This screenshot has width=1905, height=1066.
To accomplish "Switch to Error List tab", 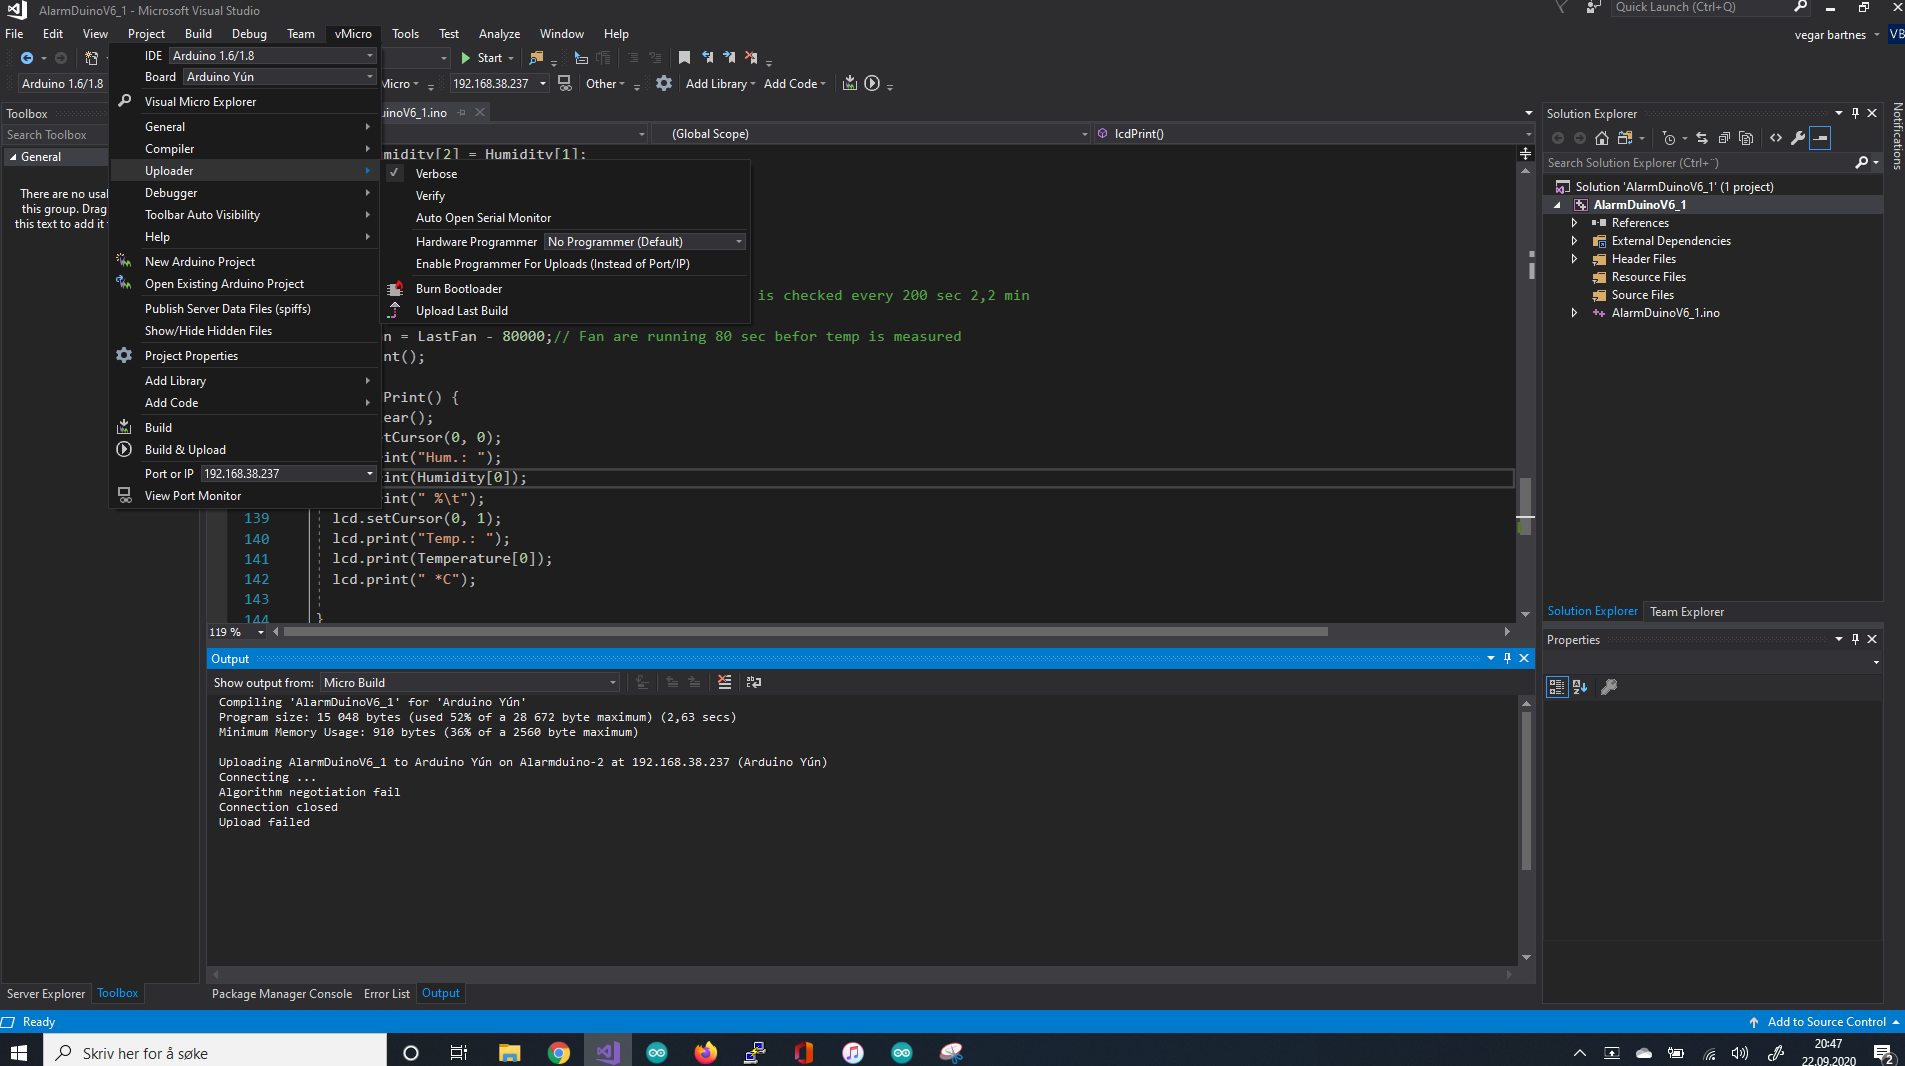I will (386, 994).
